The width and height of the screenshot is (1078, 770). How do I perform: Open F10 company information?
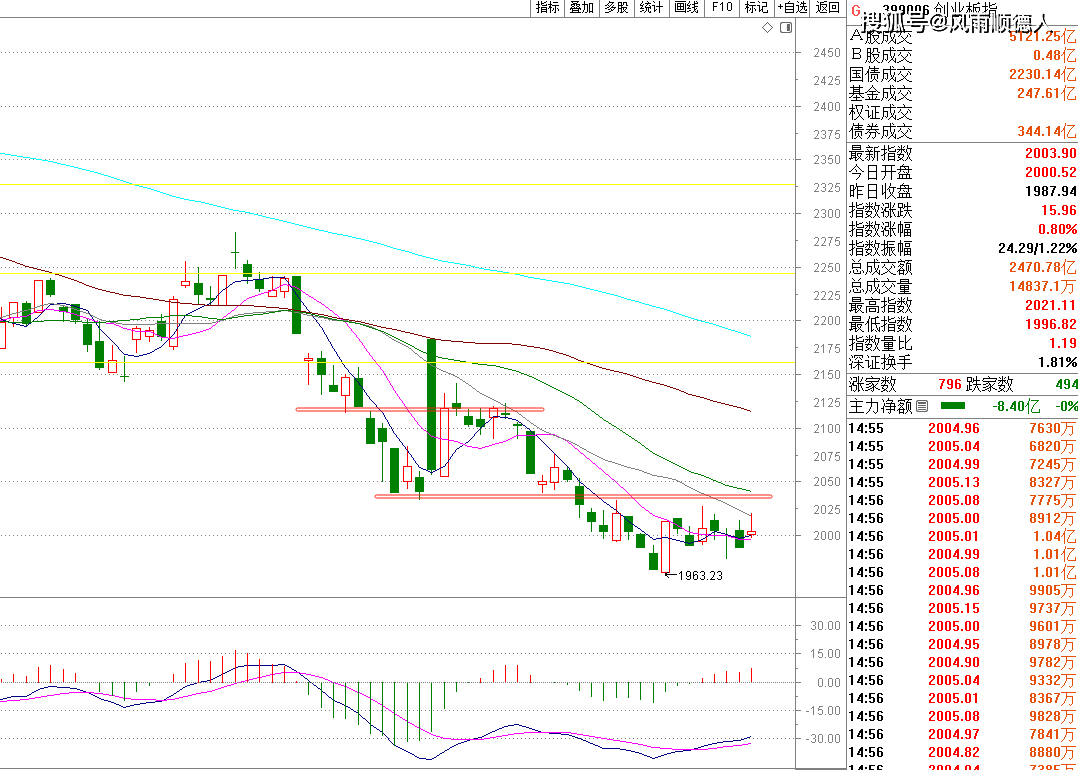721,8
